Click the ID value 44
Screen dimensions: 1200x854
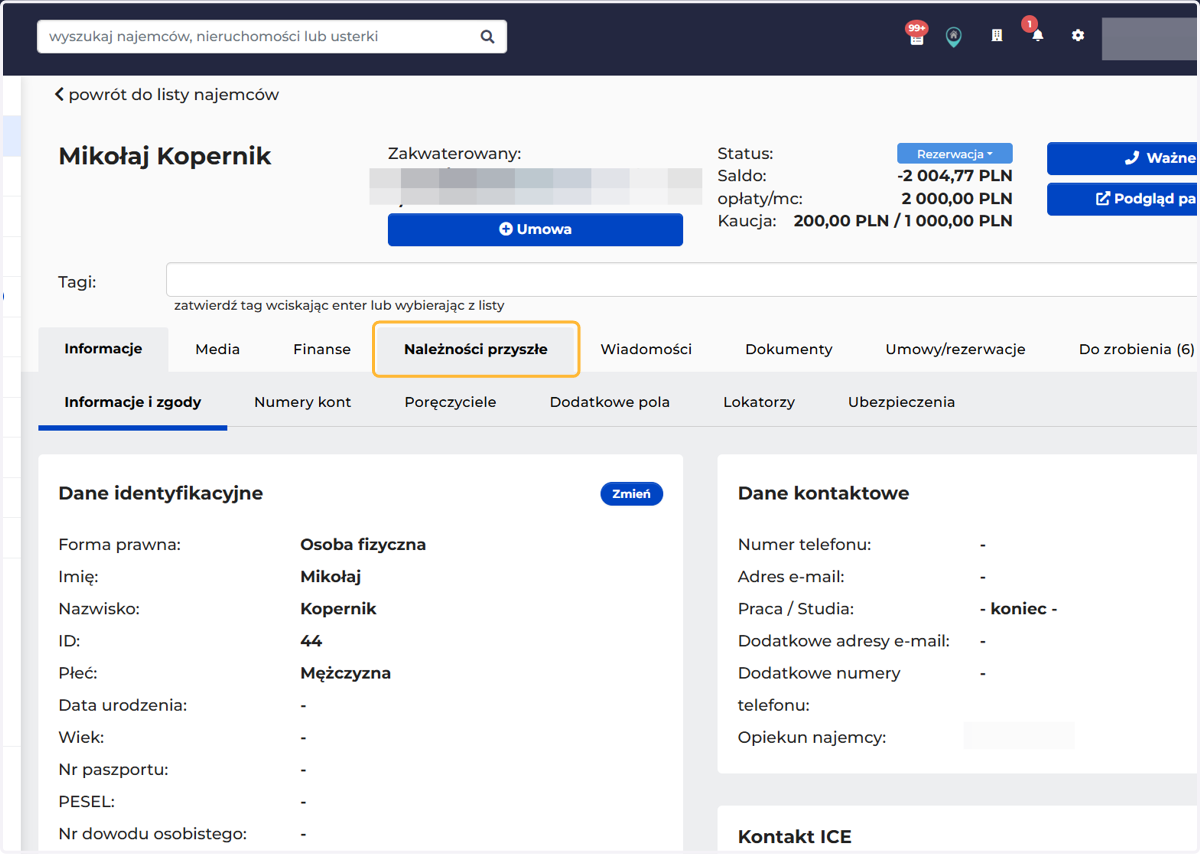[311, 641]
